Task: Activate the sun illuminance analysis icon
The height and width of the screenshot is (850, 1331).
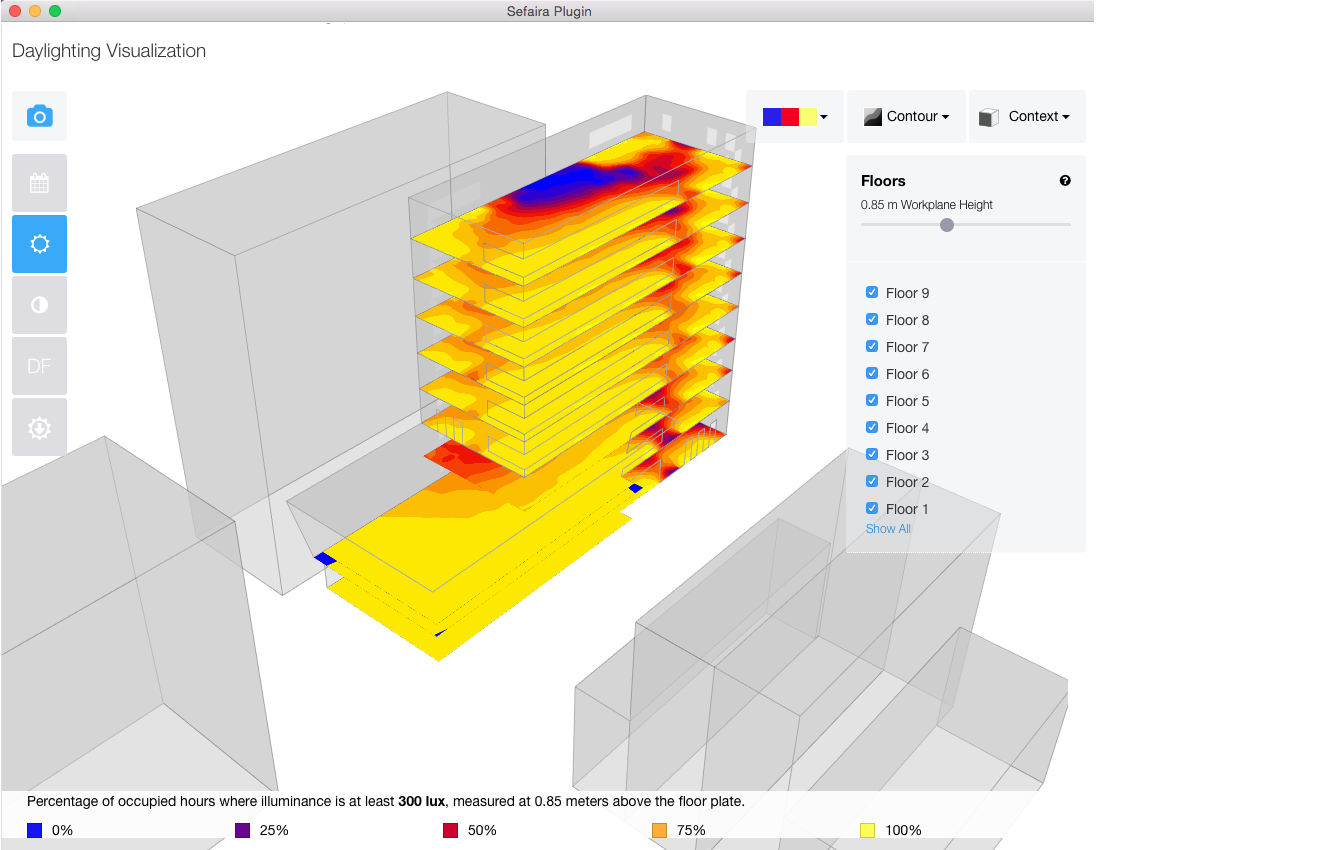Action: tap(39, 244)
